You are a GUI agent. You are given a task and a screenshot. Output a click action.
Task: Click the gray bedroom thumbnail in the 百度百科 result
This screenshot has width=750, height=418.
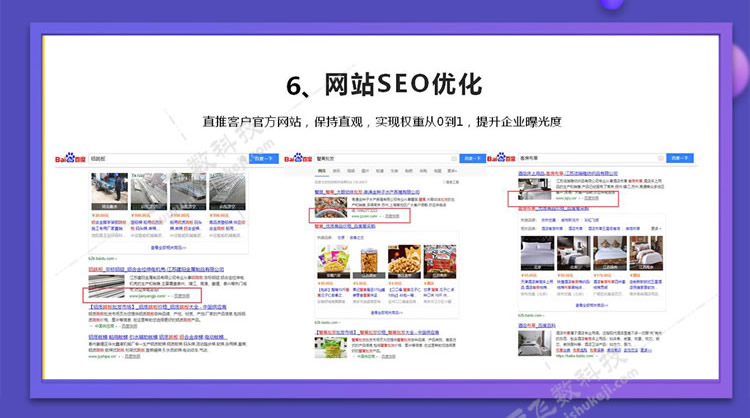534,343
